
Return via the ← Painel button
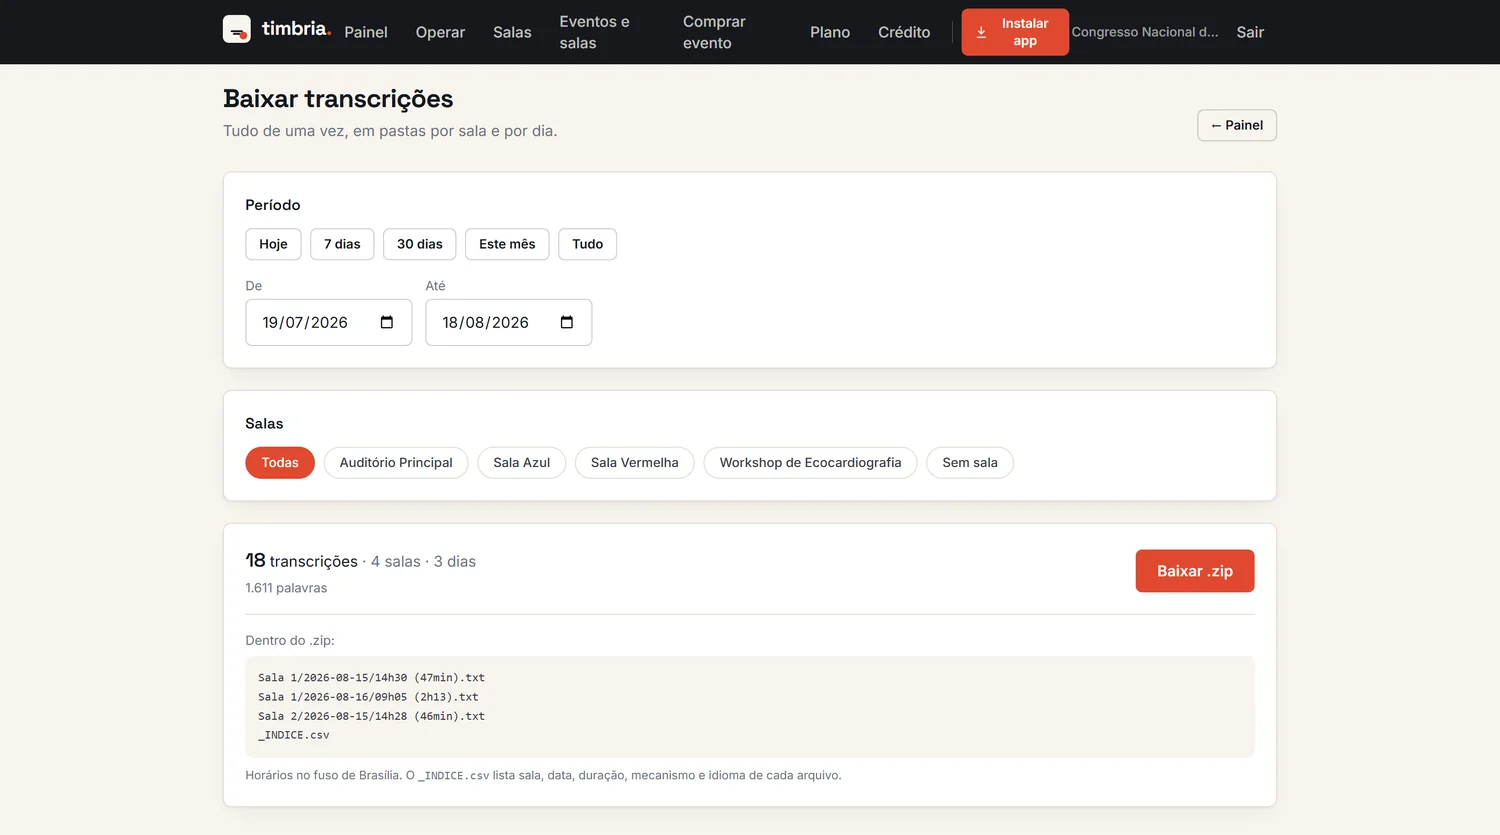tap(1237, 125)
